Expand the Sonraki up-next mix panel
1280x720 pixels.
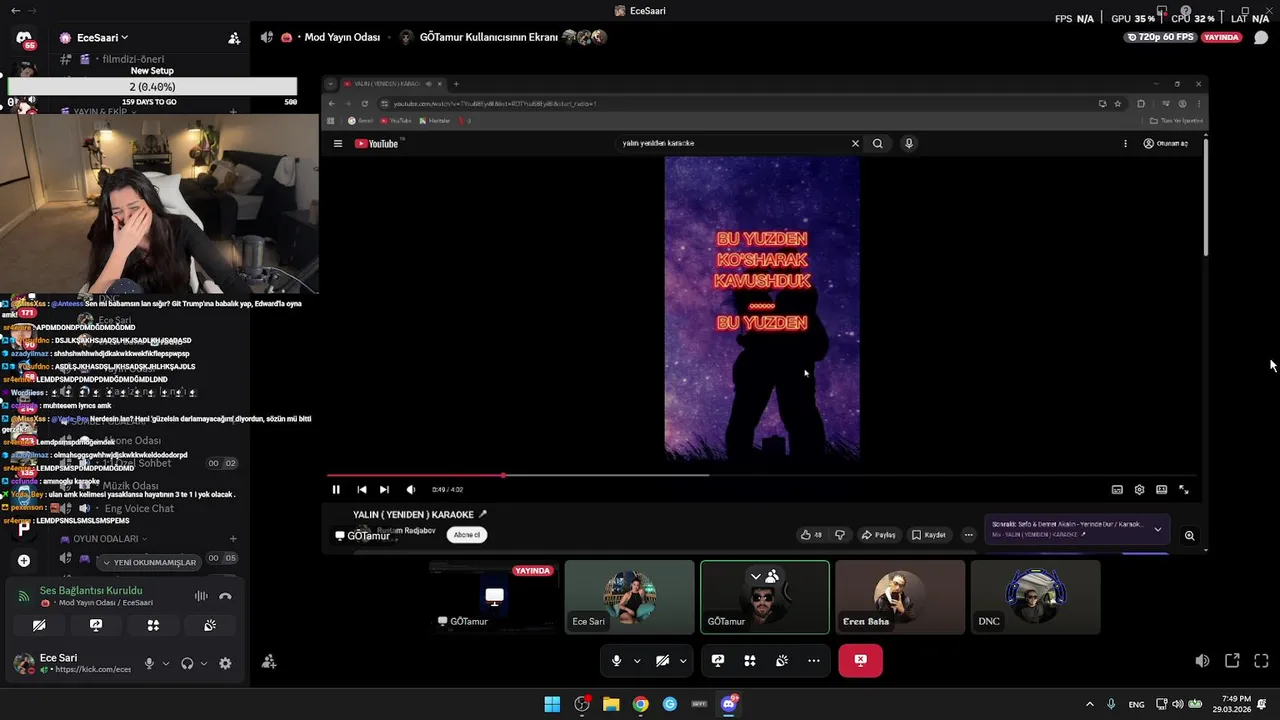point(1158,529)
